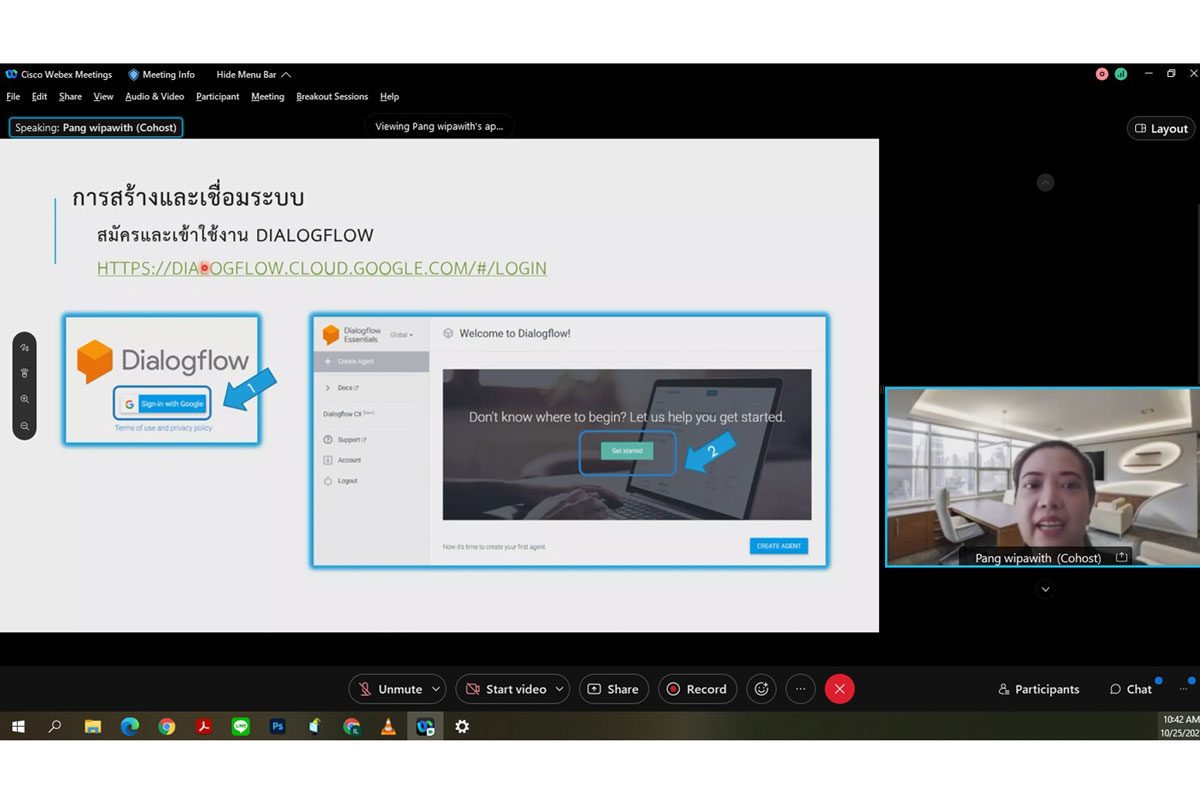Viewport: 1200px width, 800px height.
Task: Open the Participants panel
Action: point(1039,689)
